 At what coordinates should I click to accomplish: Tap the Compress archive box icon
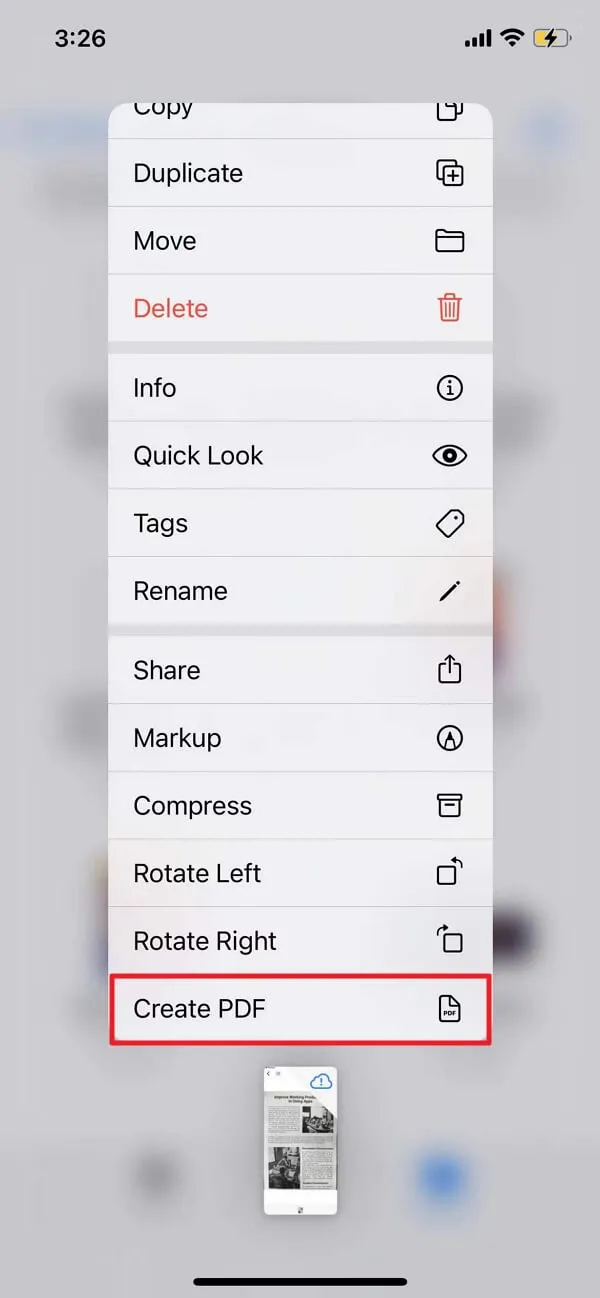point(450,806)
